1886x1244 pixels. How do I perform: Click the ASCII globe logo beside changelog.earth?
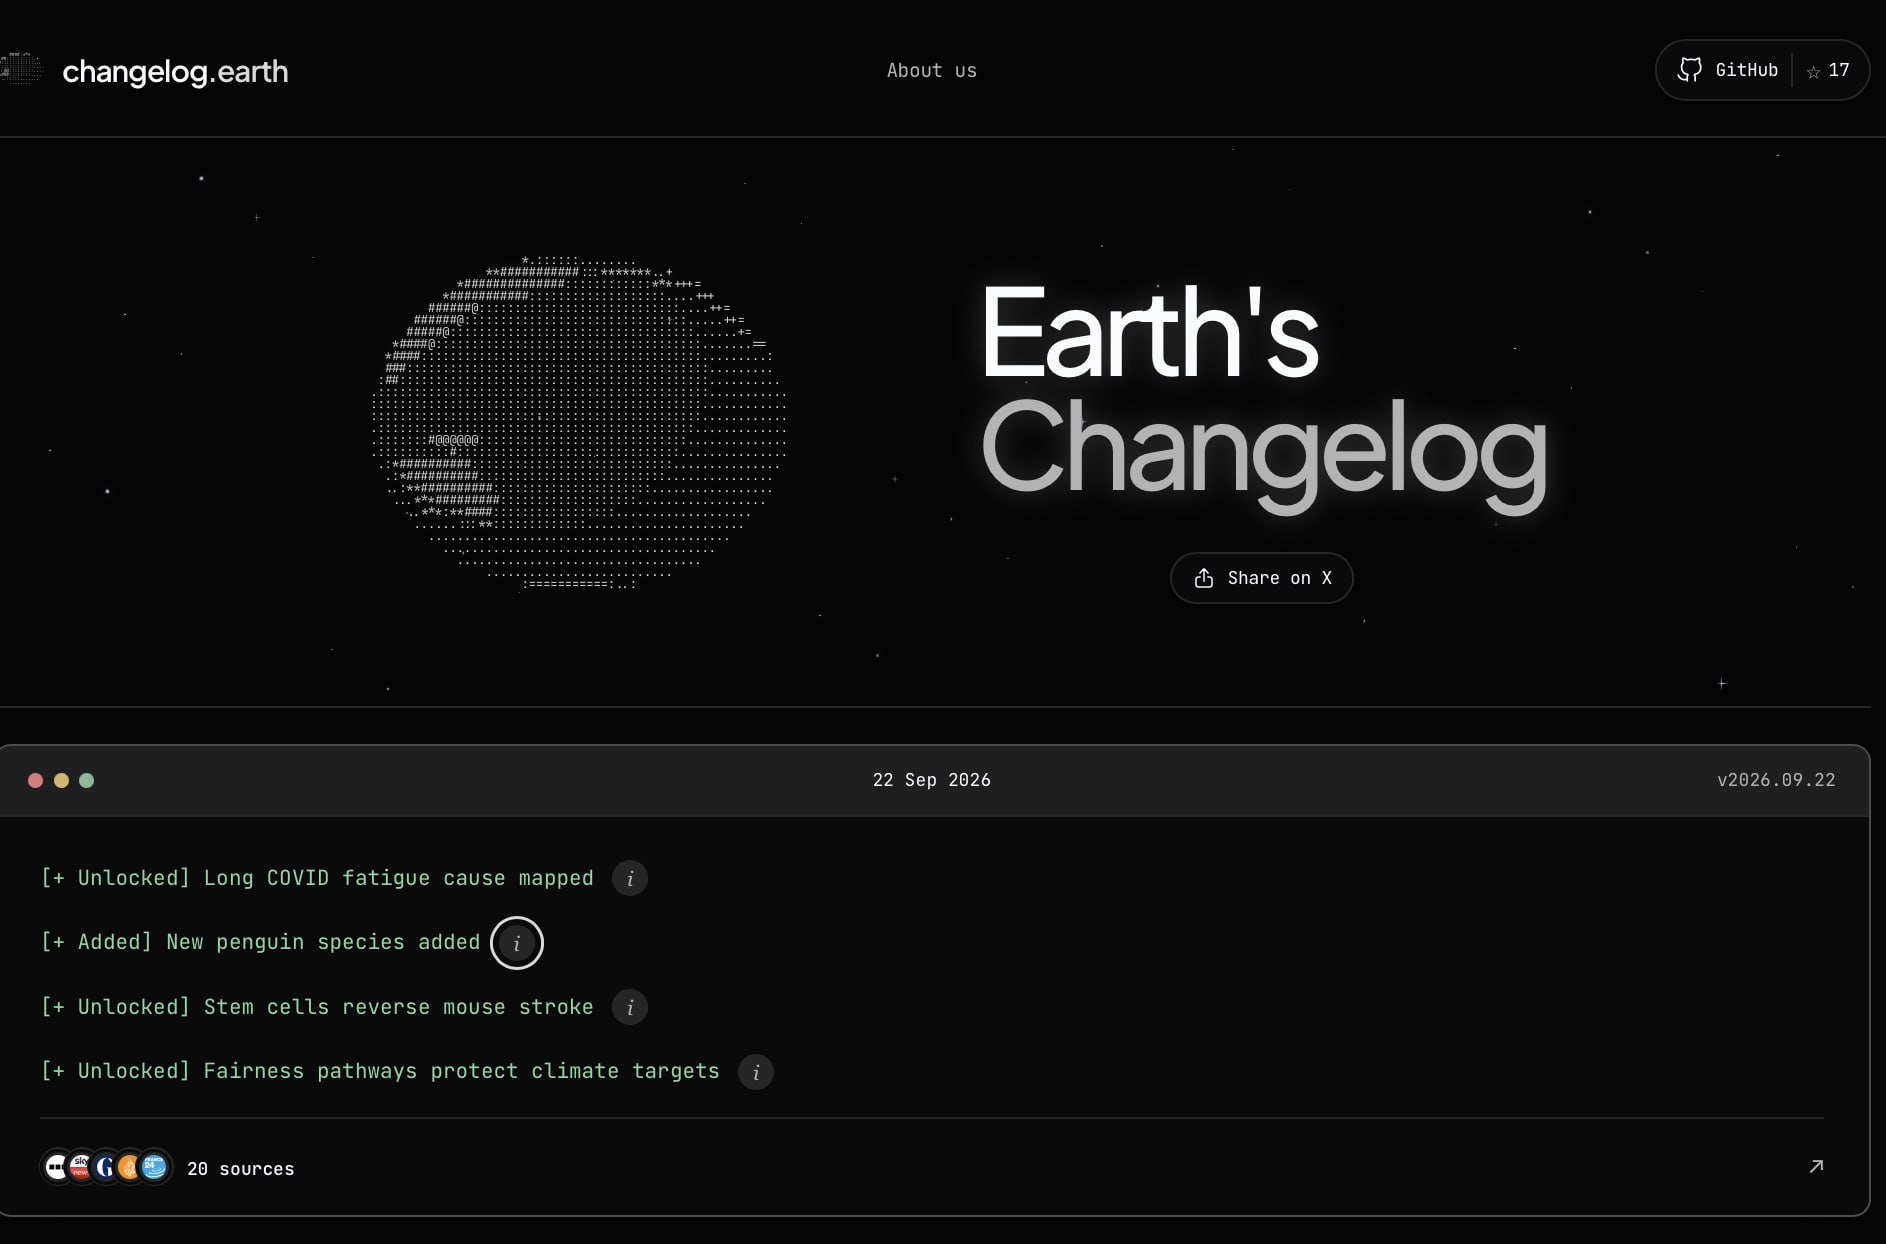21,69
